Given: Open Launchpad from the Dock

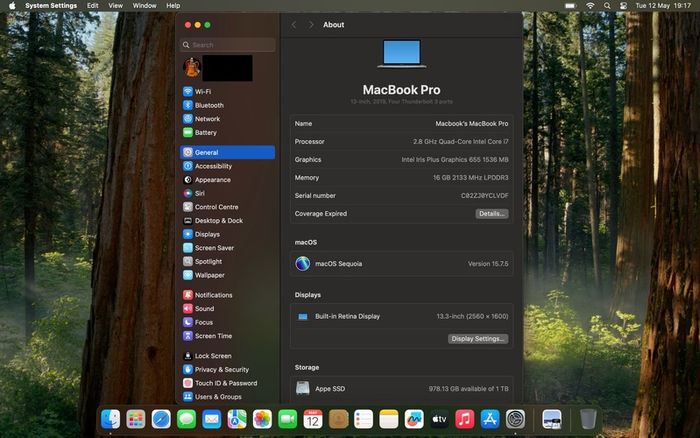Looking at the screenshot, I should (136, 419).
